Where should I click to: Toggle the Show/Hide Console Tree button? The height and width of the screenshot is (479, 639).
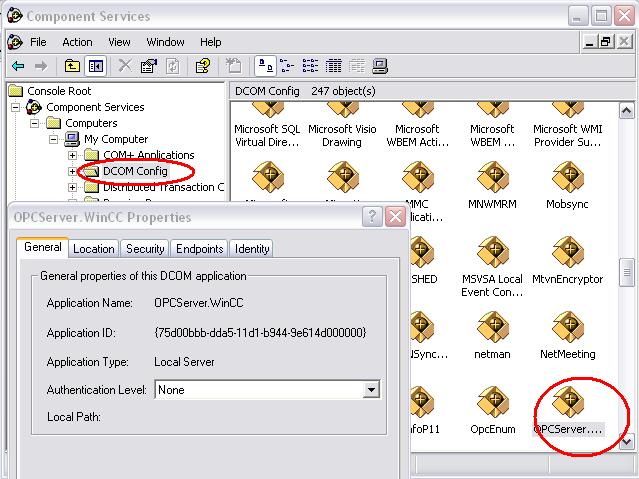tap(95, 66)
